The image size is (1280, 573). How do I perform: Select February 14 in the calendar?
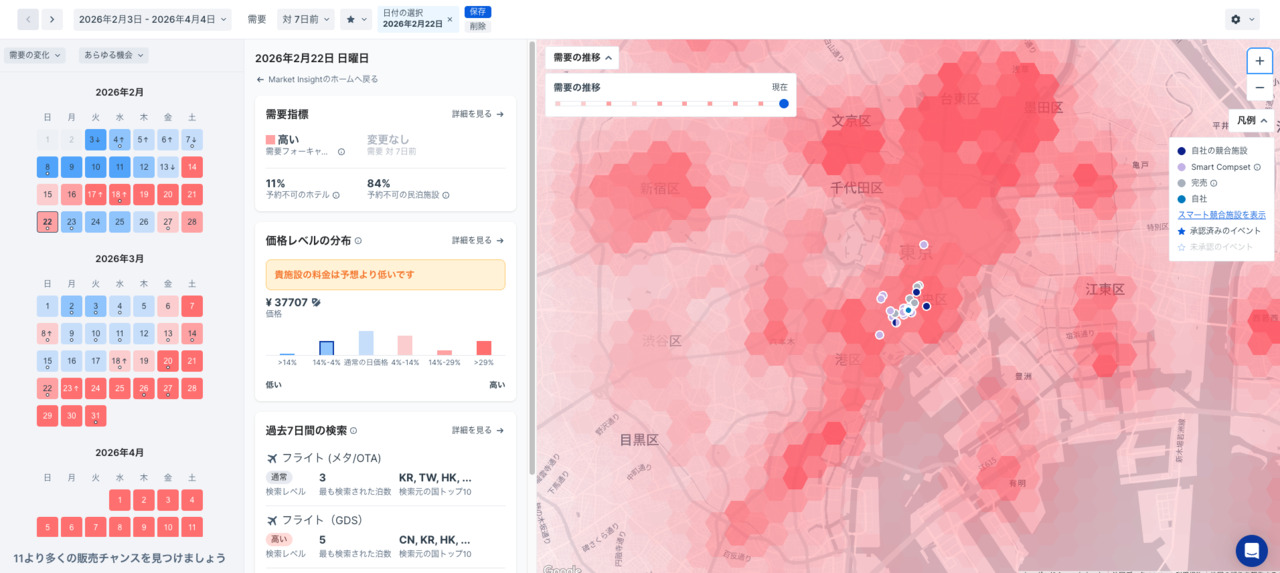192,167
